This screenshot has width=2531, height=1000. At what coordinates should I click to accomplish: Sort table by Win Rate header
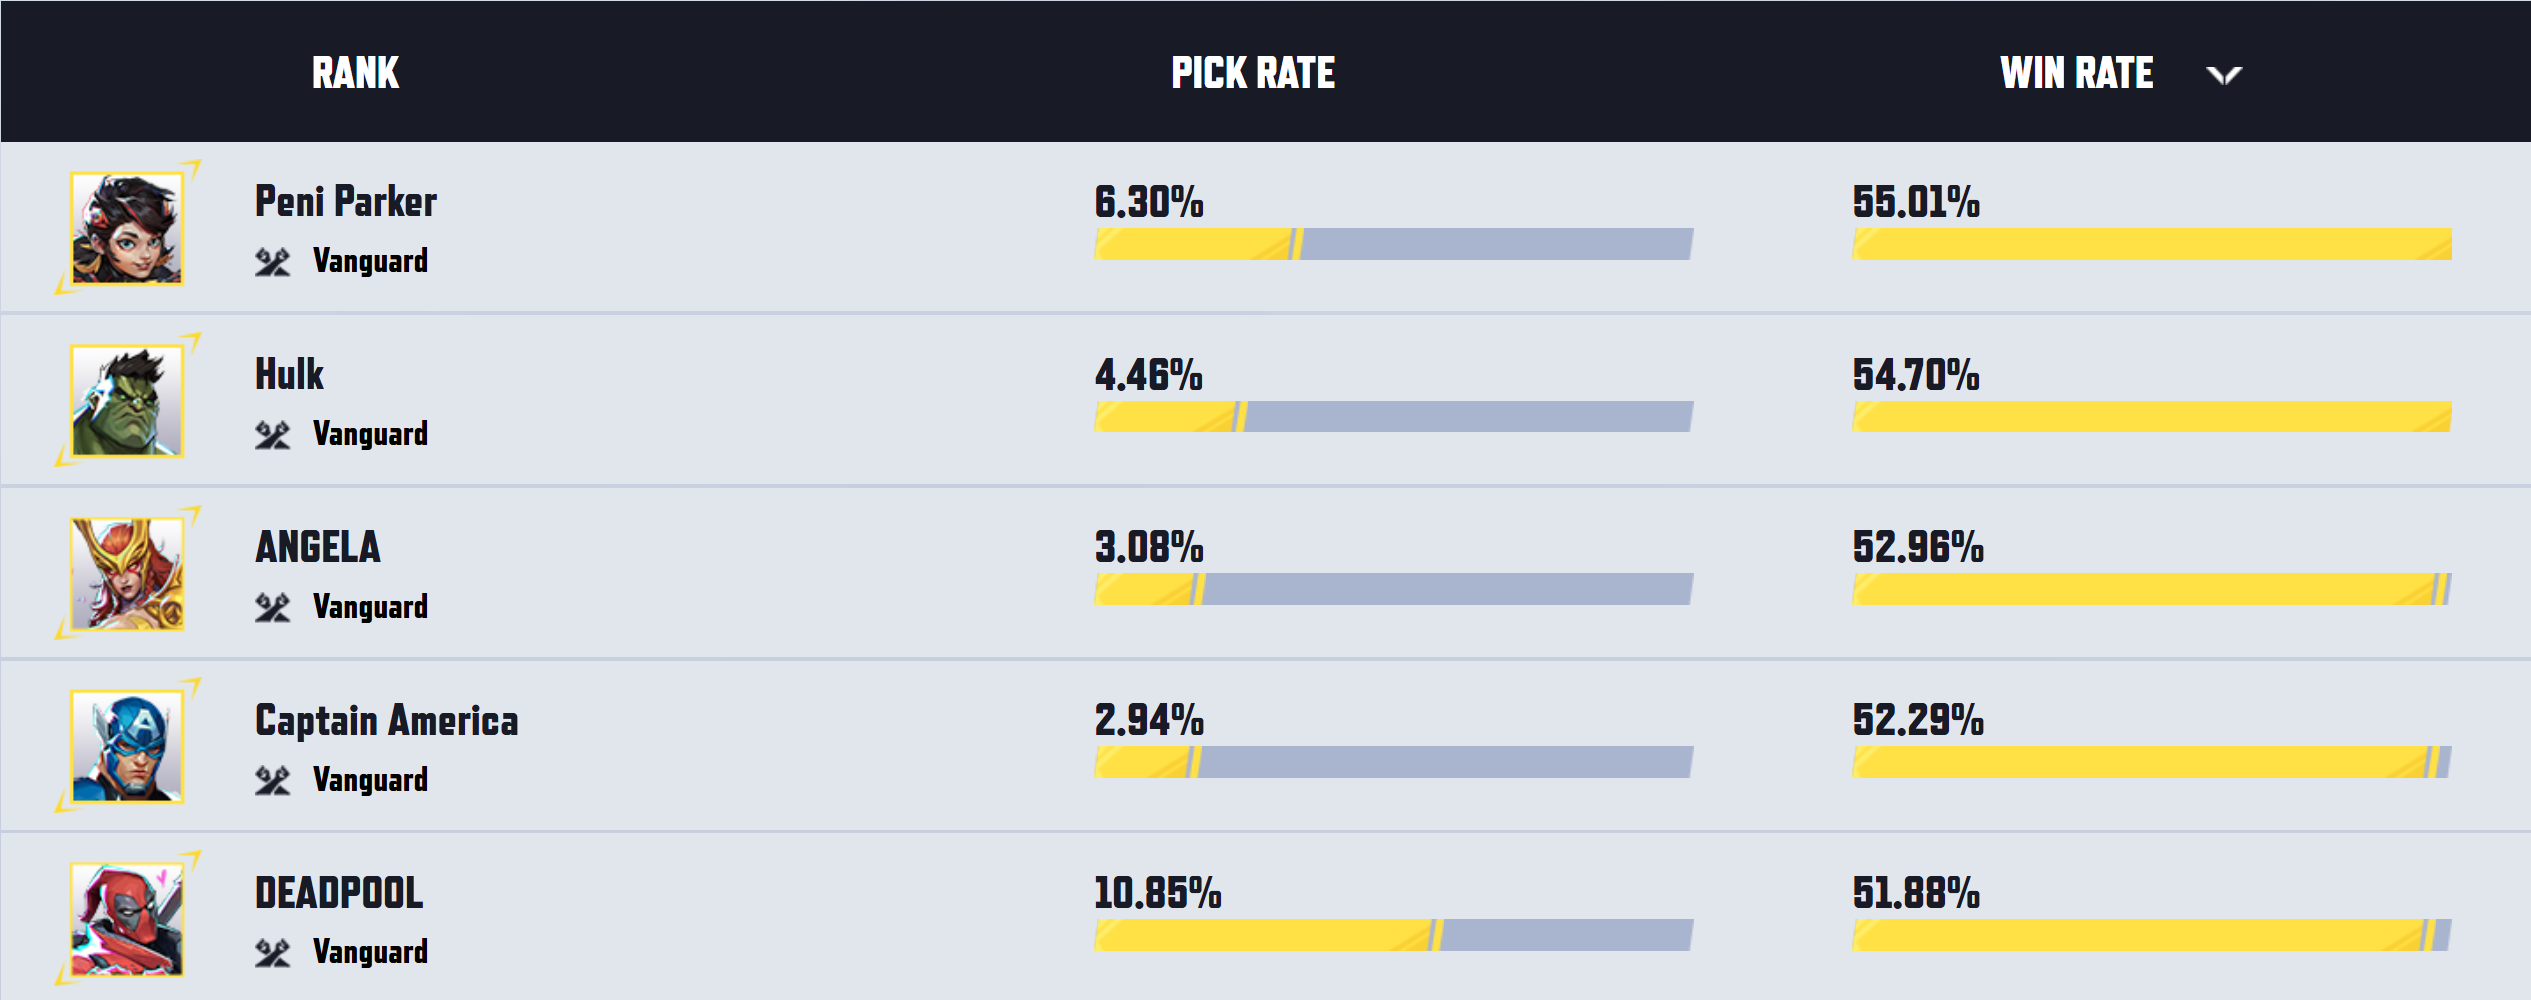(2076, 73)
